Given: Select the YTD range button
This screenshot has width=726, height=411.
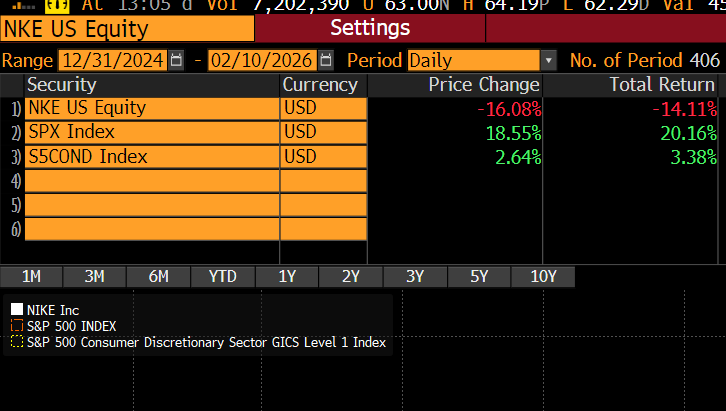Looking at the screenshot, I should pos(223,276).
